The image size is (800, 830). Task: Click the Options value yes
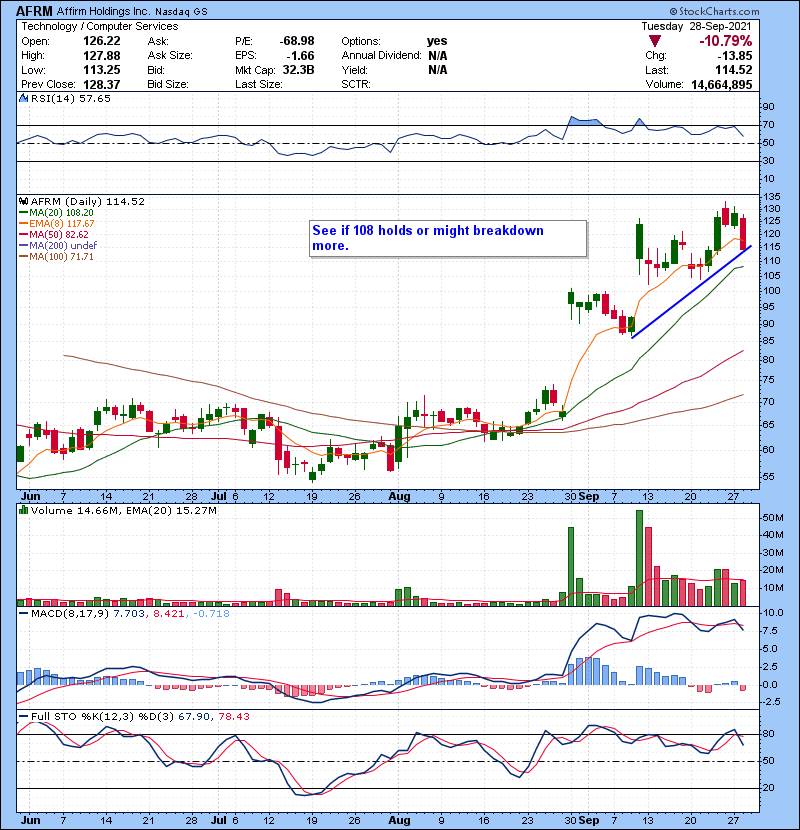point(437,41)
